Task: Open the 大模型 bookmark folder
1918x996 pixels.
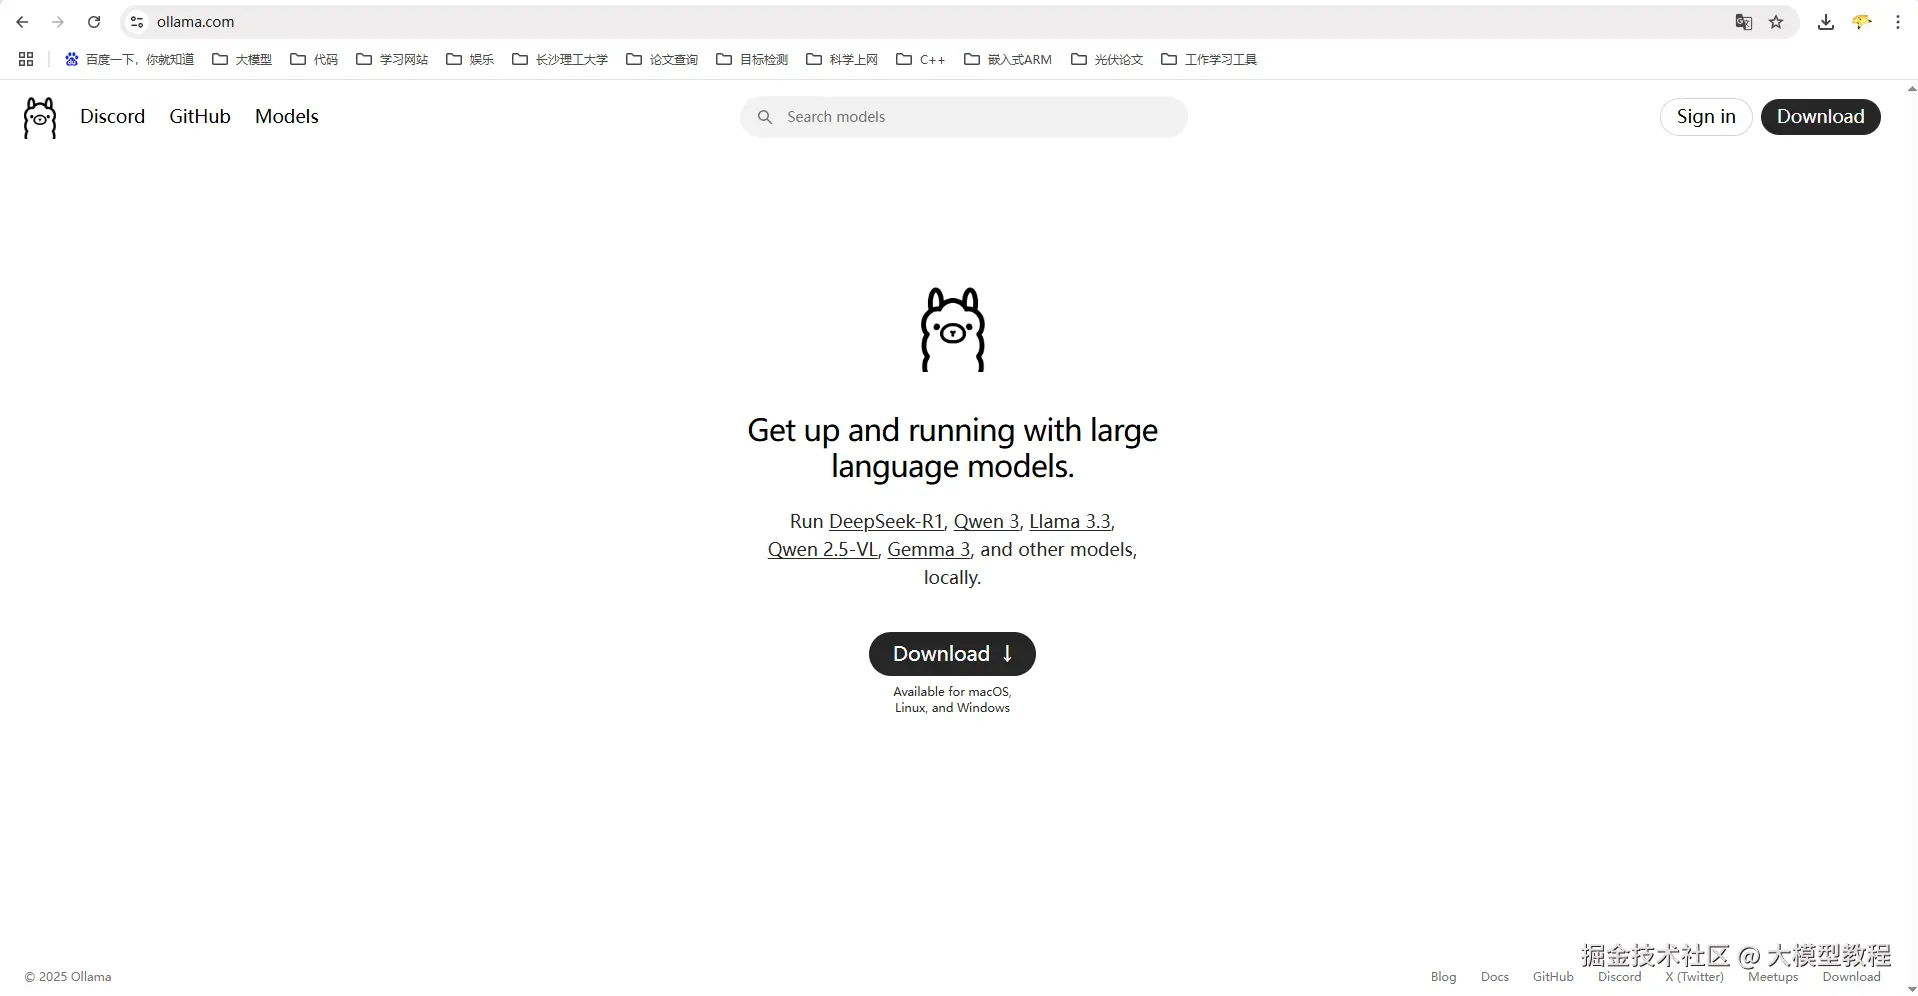Action: pos(242,59)
